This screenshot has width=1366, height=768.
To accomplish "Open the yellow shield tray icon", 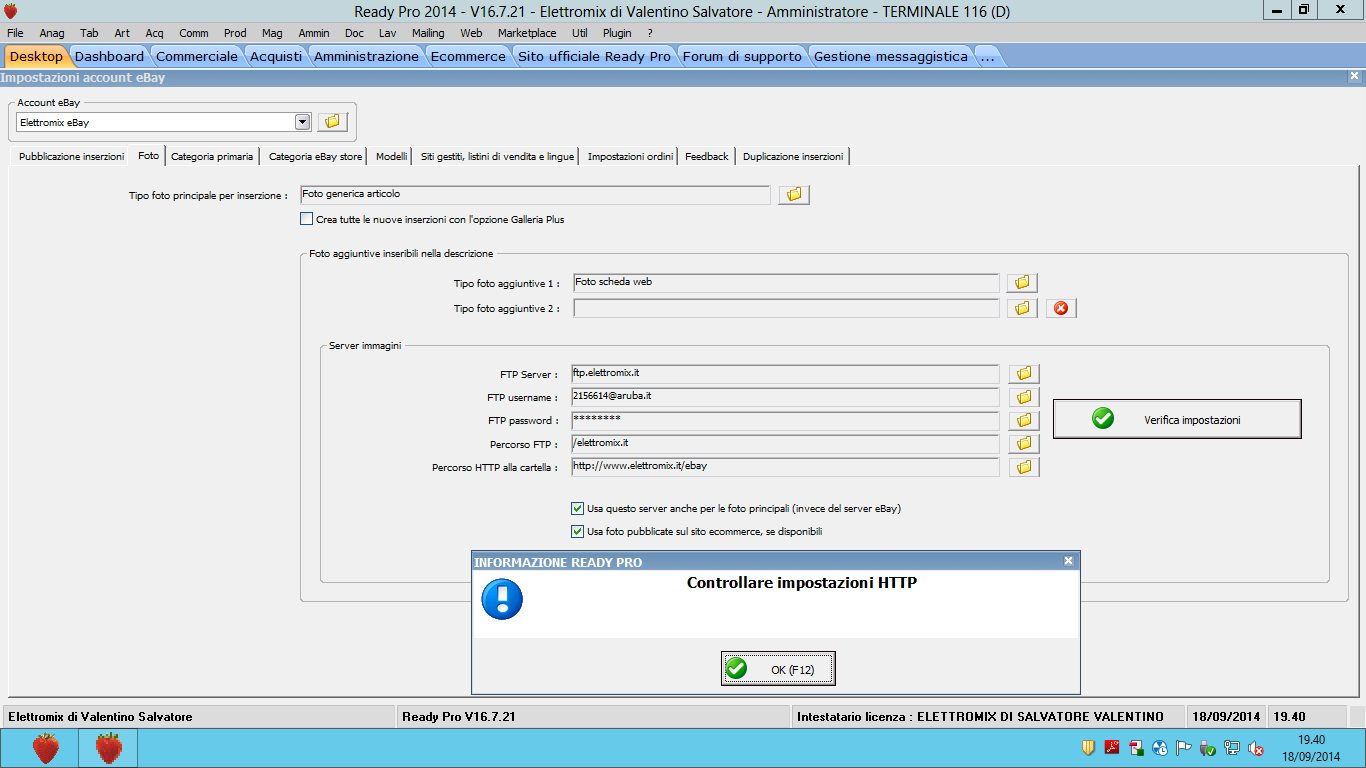I will coord(1088,747).
